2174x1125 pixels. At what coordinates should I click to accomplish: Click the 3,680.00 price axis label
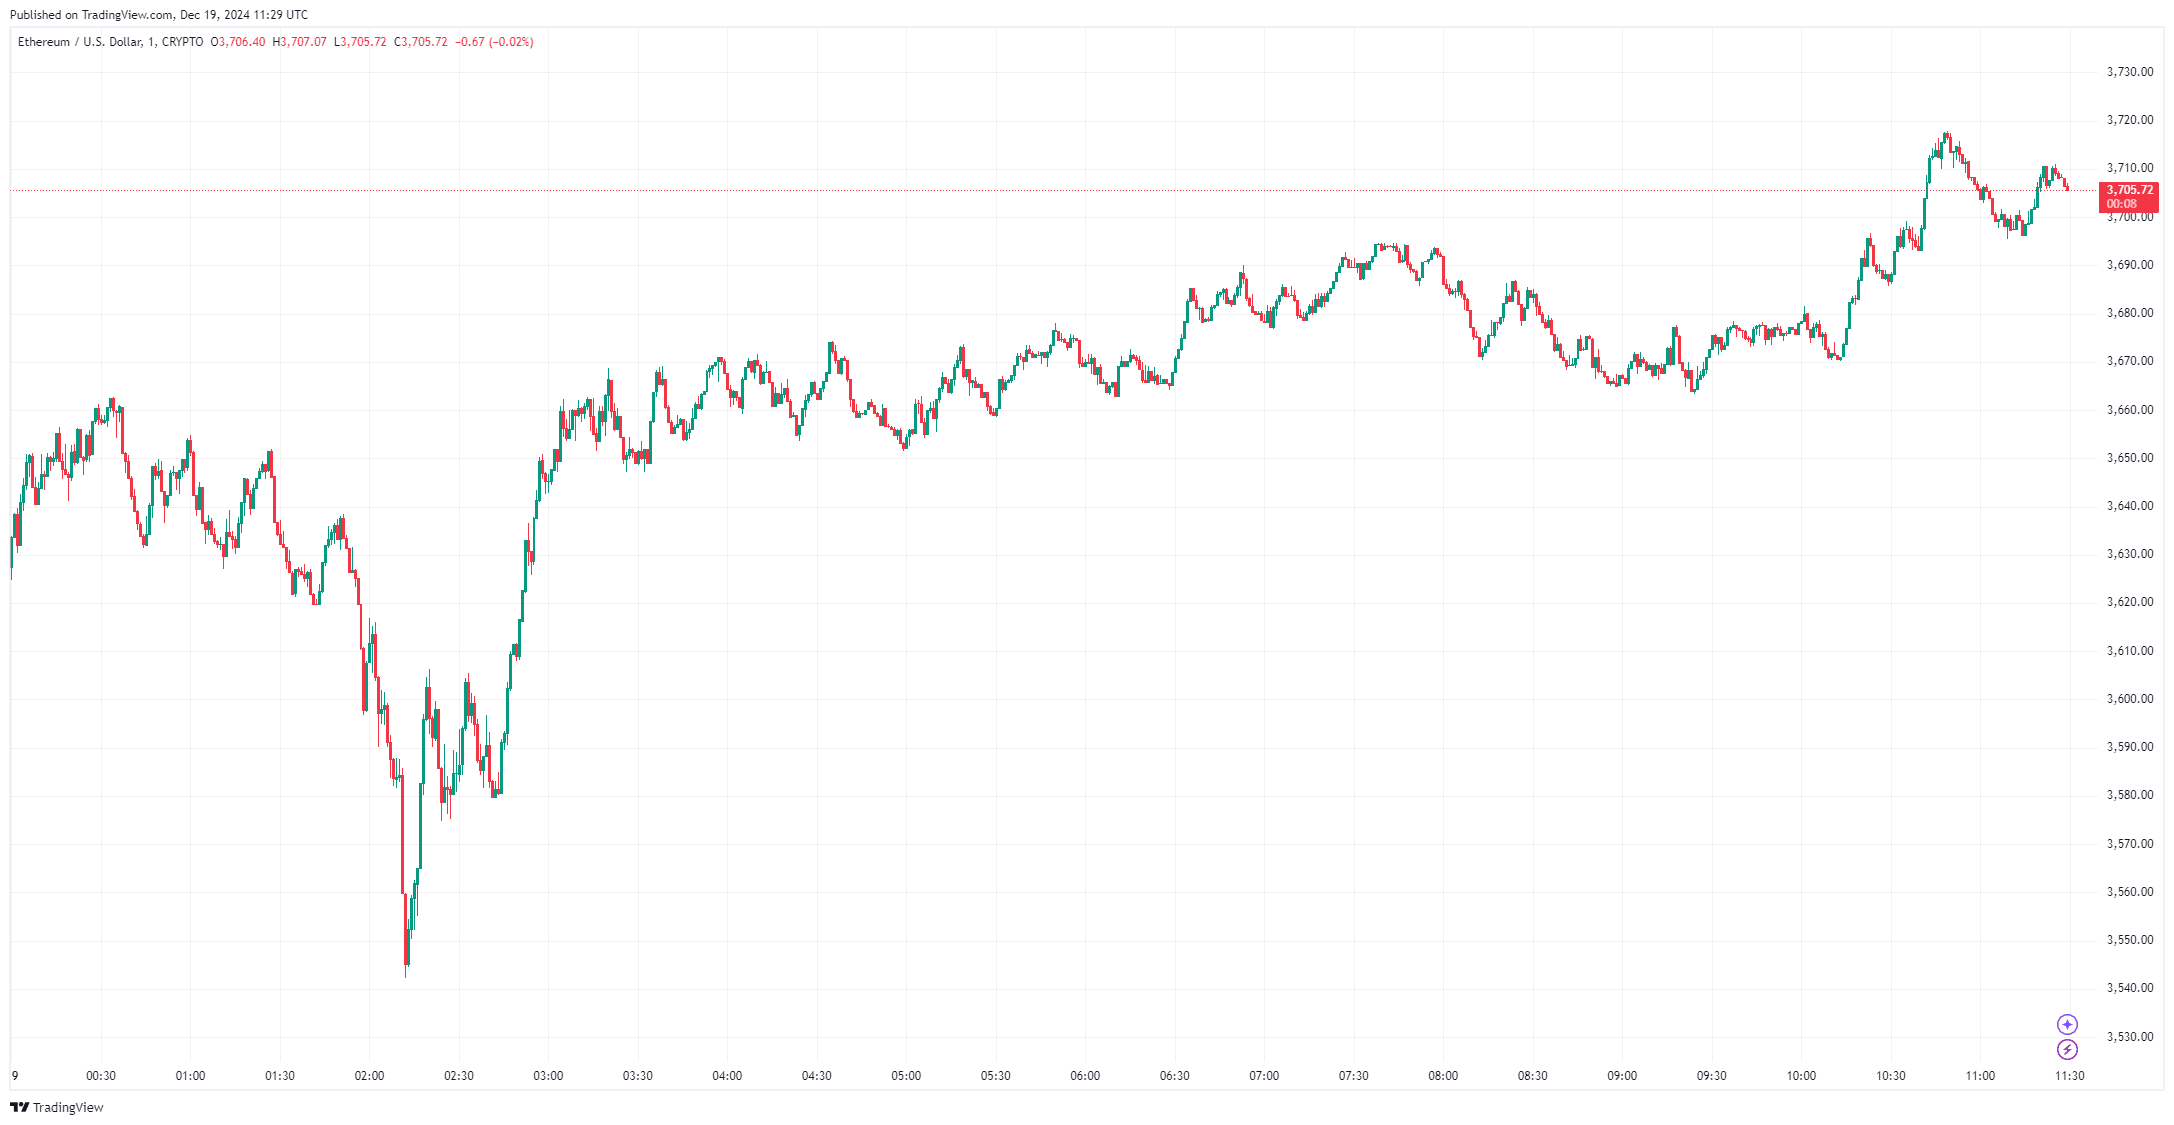pos(2129,313)
